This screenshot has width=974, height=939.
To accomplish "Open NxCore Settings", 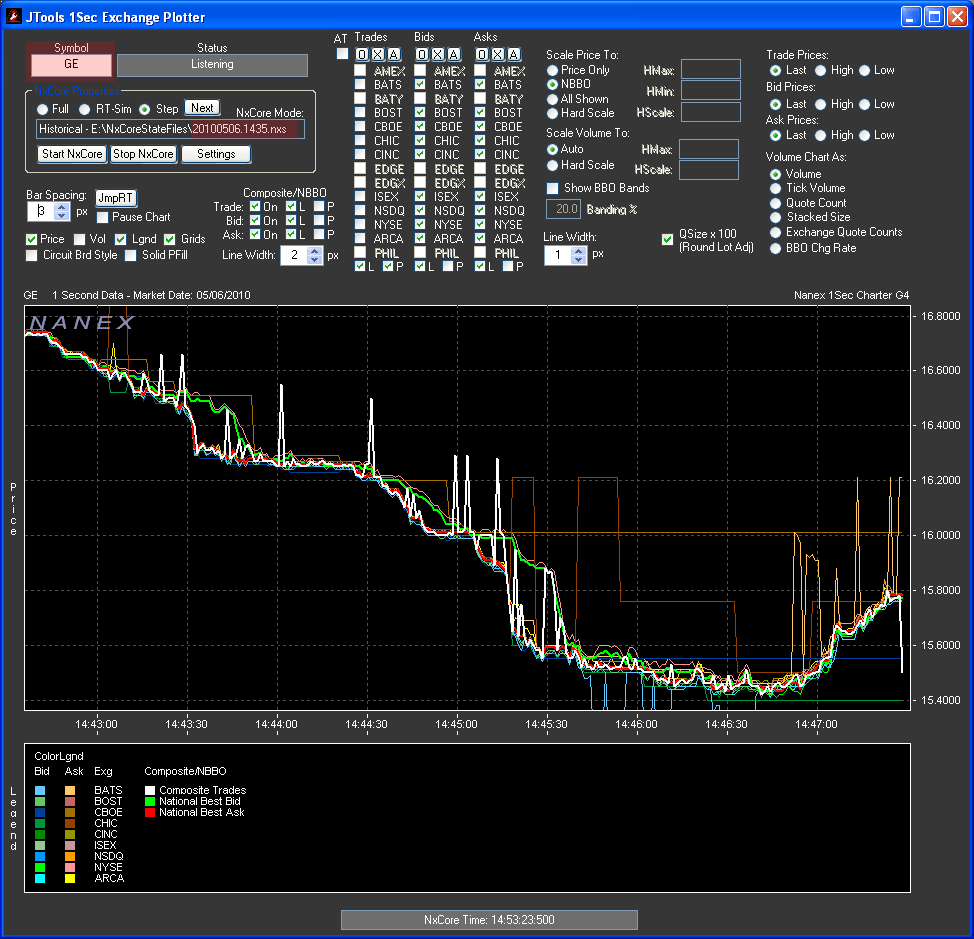I will pyautogui.click(x=216, y=154).
